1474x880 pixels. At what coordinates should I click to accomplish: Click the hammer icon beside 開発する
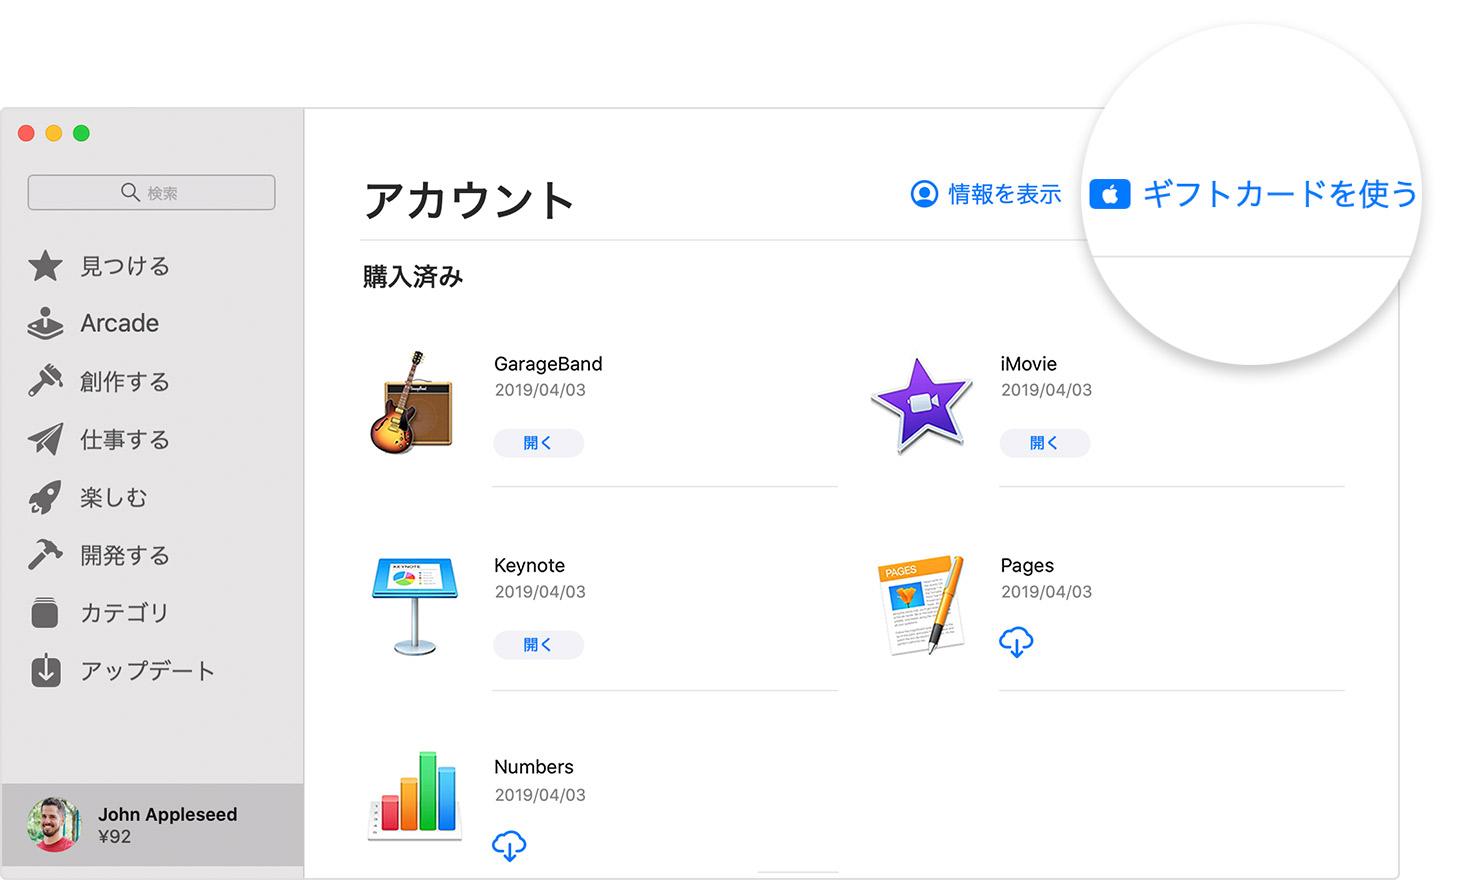(45, 554)
